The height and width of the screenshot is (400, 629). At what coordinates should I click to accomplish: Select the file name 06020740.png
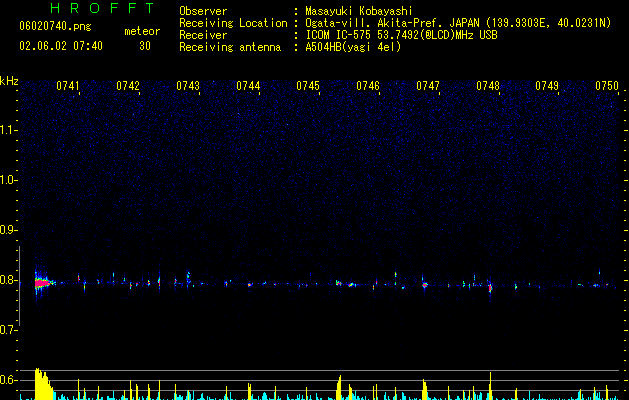click(55, 26)
